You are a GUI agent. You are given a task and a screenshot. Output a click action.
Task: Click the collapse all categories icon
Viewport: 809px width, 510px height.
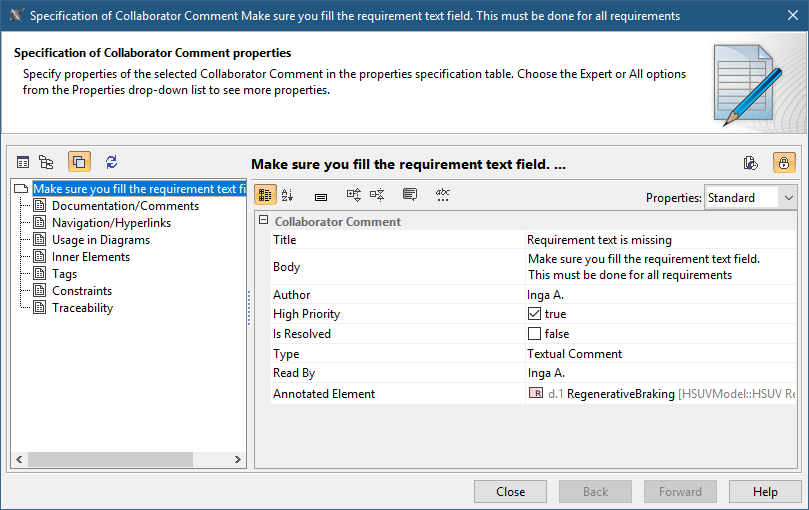coord(377,196)
